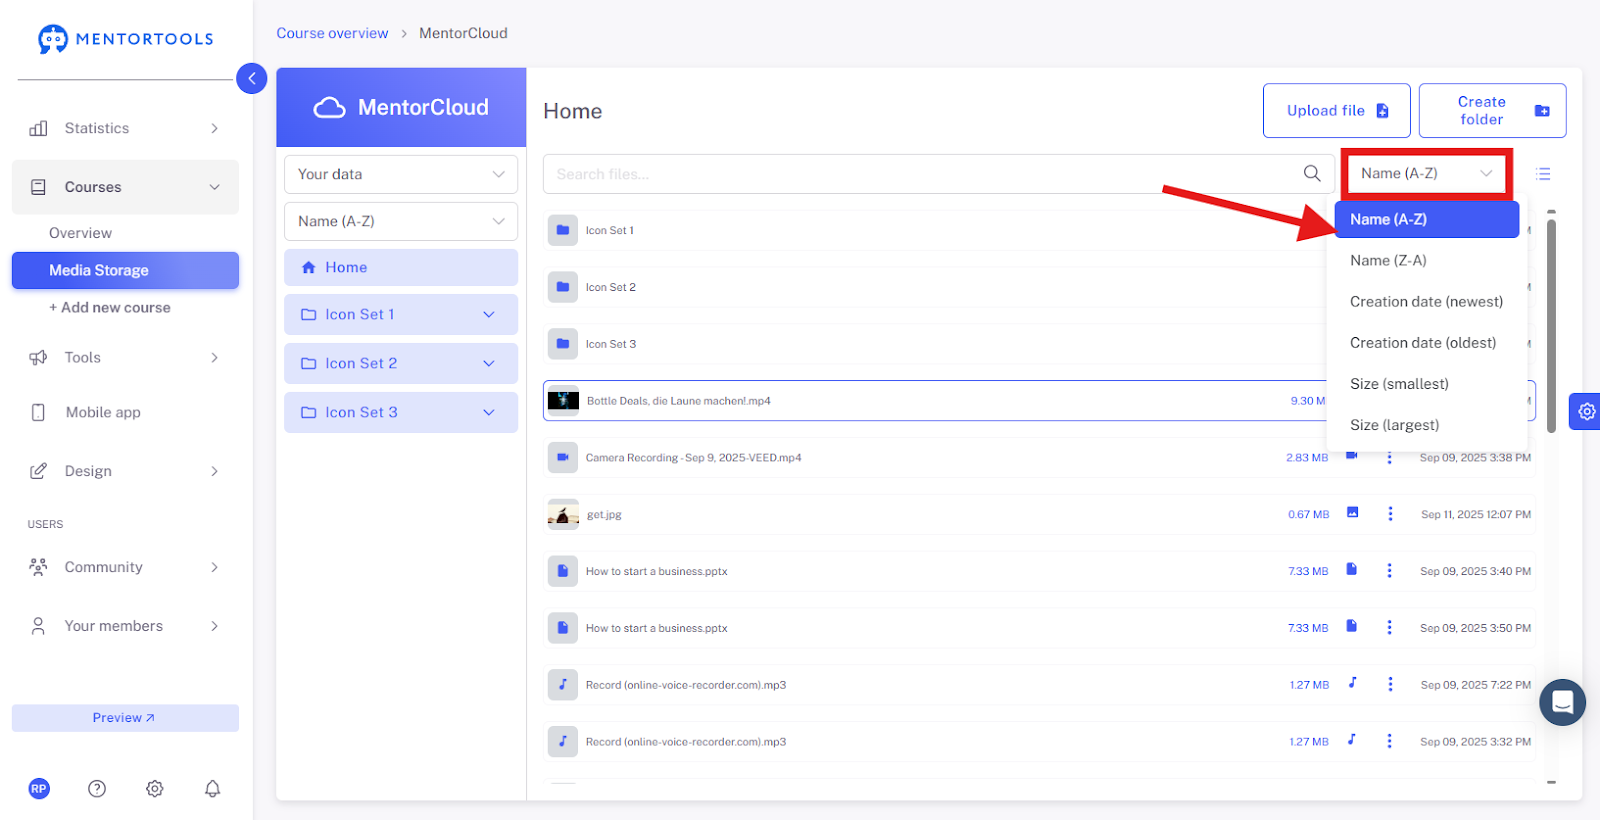Screen dimensions: 1600x820
Task: Collapse the left sidebar with the blue arrow button
Action: tap(251, 78)
